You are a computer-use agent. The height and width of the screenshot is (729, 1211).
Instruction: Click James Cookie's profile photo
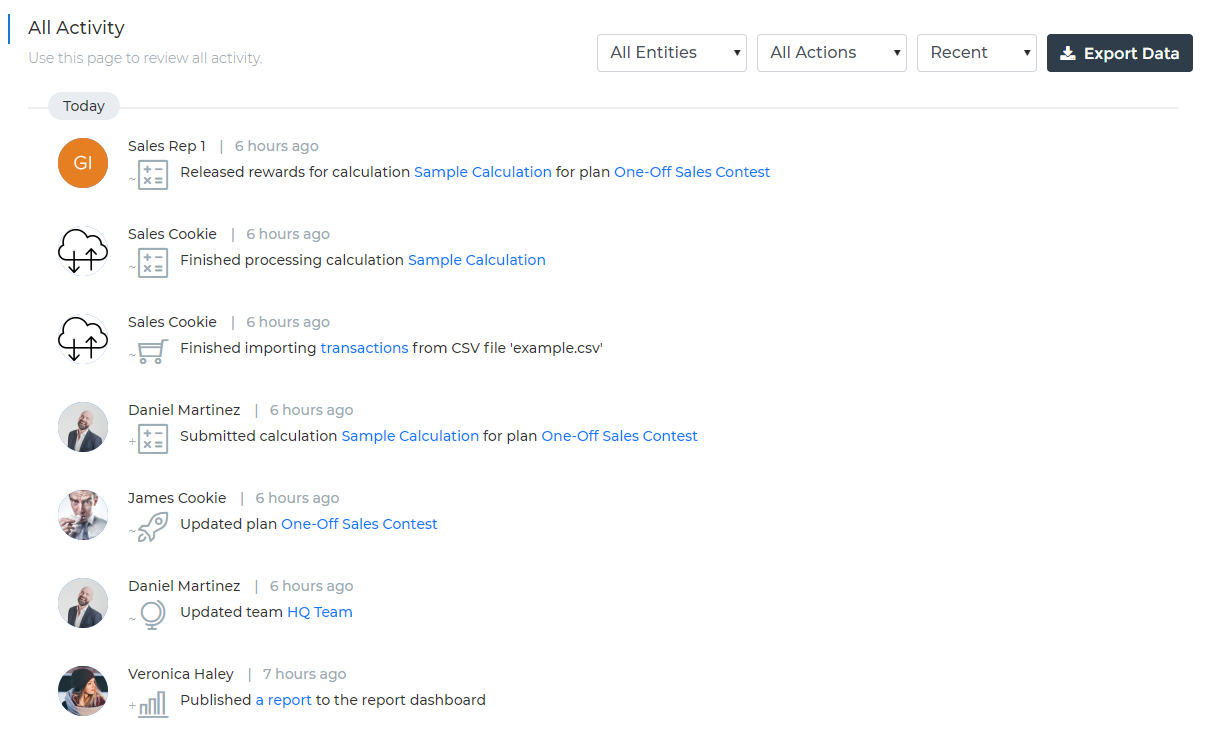[83, 515]
